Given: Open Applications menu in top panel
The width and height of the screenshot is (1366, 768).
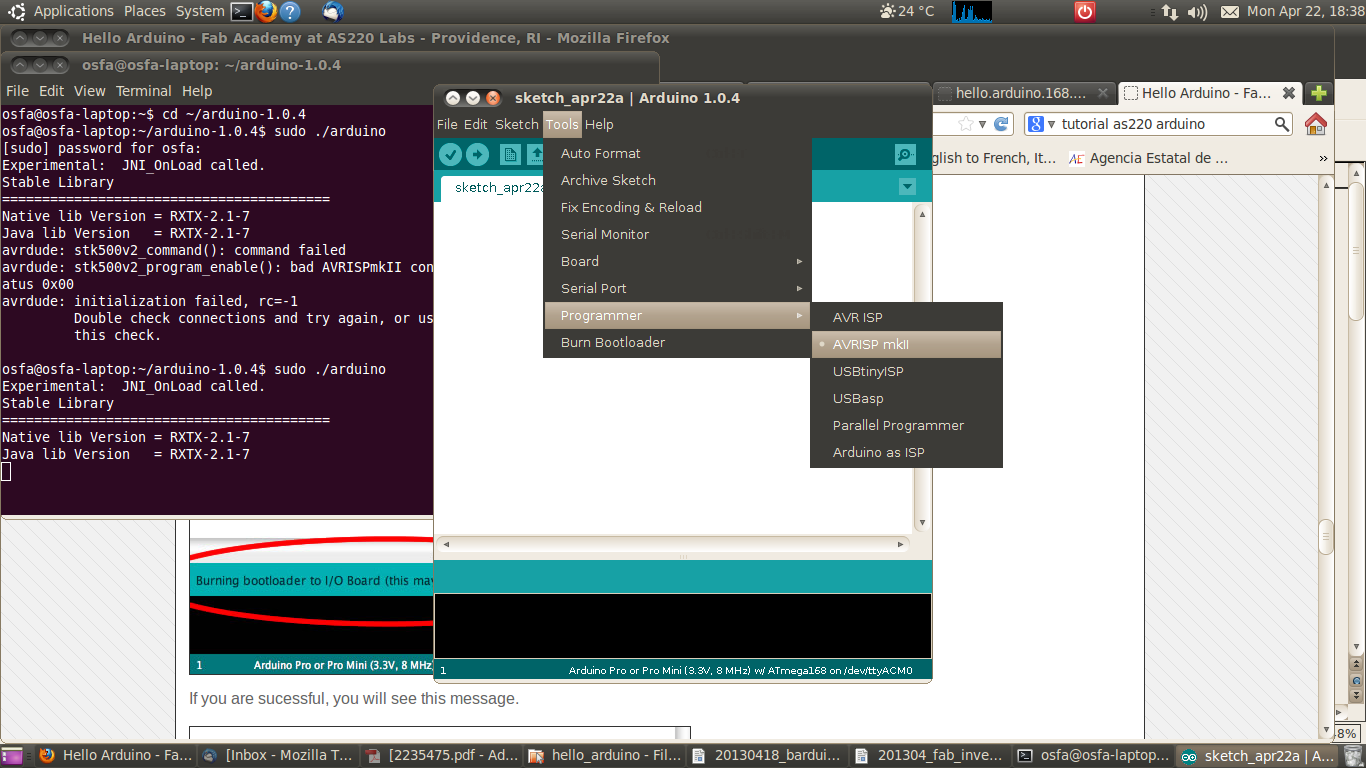Looking at the screenshot, I should point(74,11).
